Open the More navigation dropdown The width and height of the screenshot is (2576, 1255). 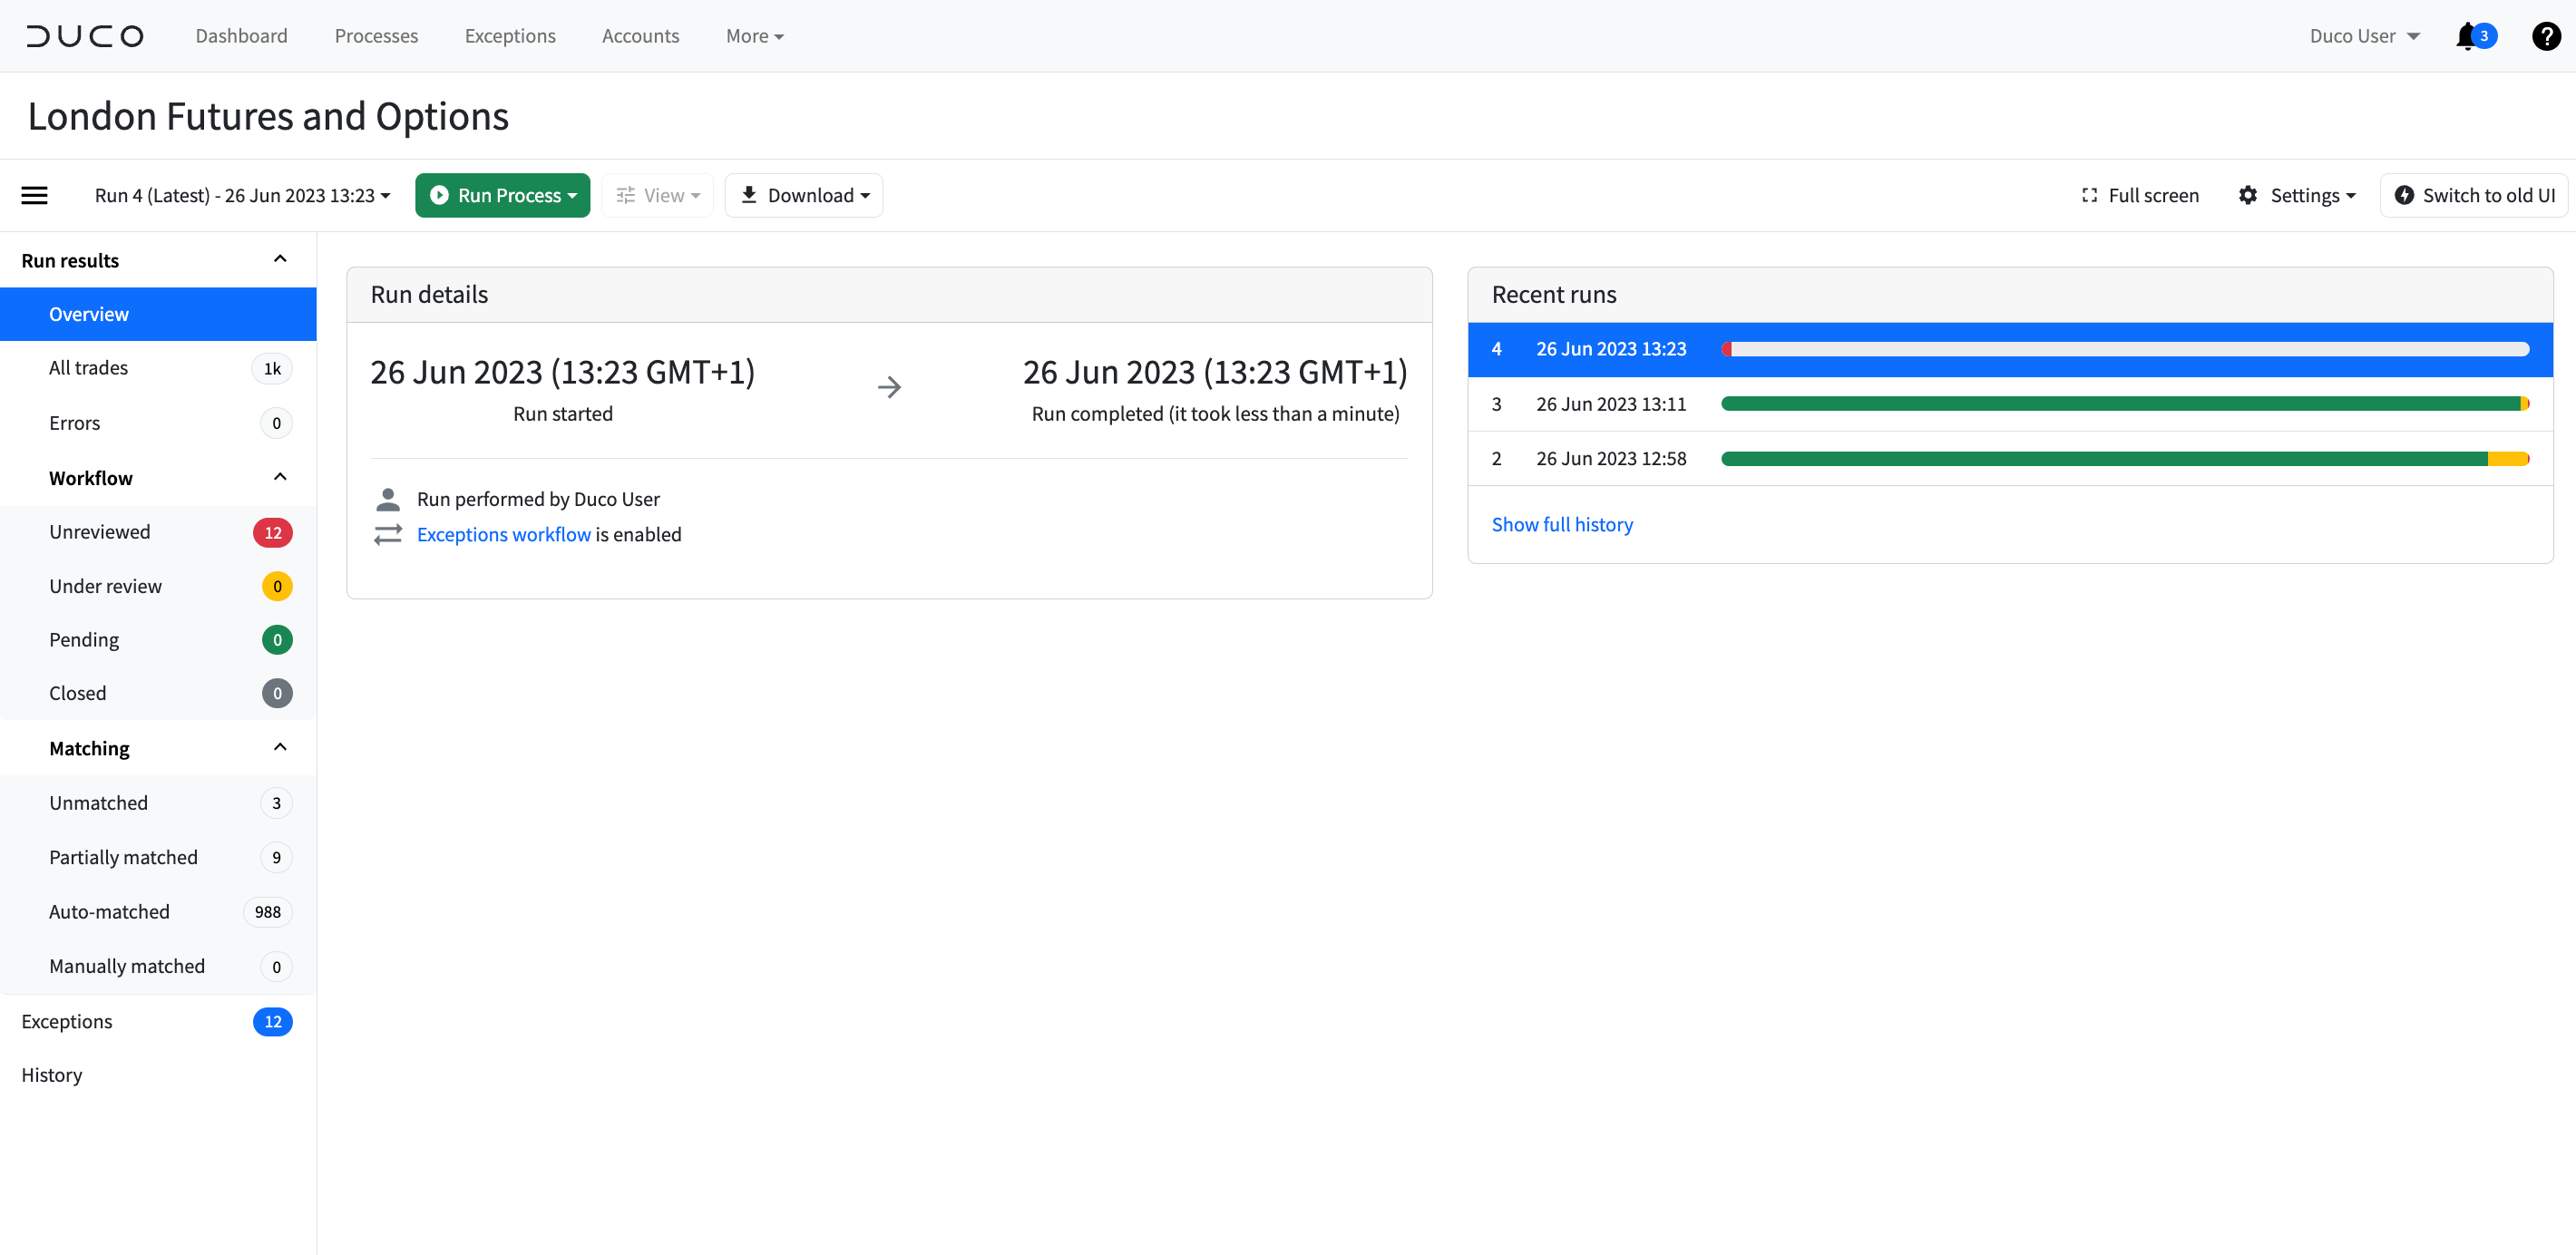pyautogui.click(x=754, y=35)
